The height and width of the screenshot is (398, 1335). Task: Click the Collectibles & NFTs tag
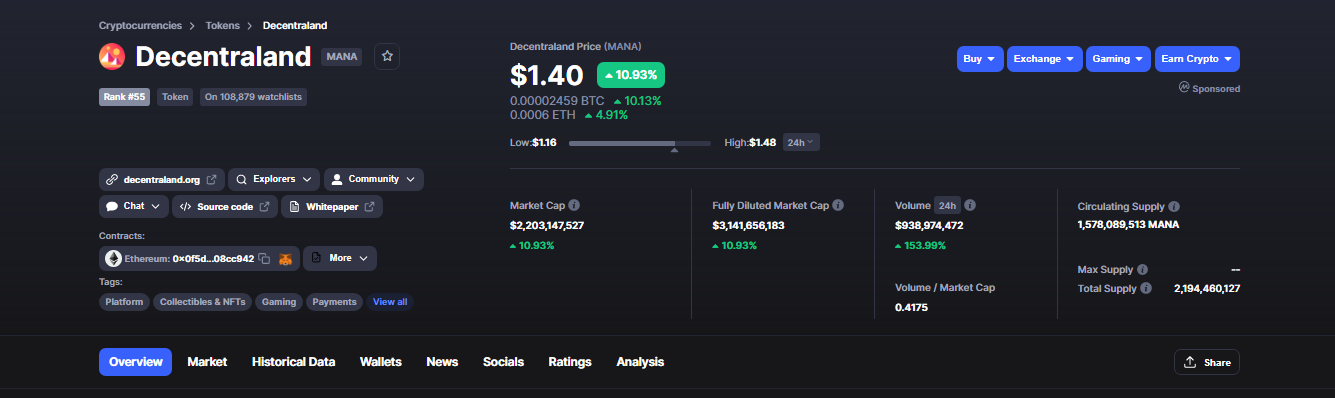[202, 301]
